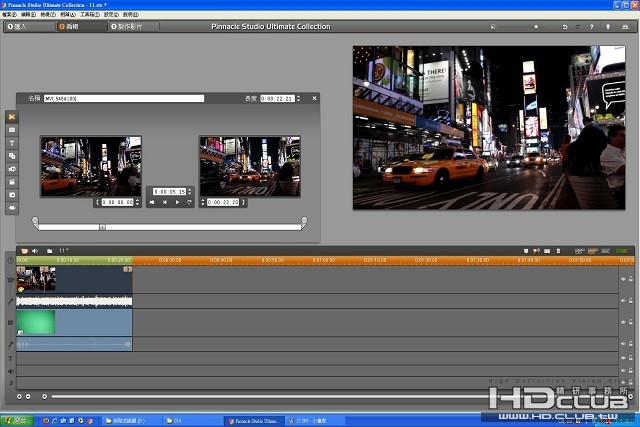Close the clip properties panel
The height and width of the screenshot is (427, 640).
(x=314, y=98)
